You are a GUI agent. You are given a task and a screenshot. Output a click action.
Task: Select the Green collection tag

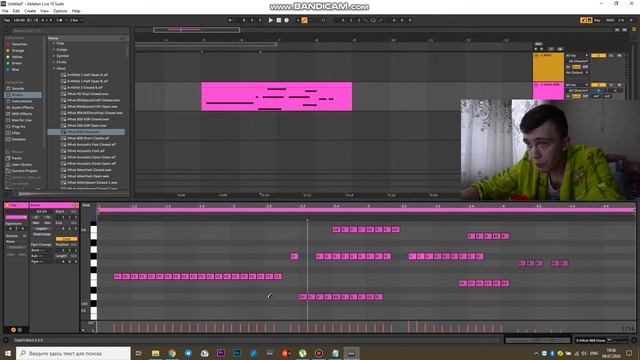click(17, 63)
